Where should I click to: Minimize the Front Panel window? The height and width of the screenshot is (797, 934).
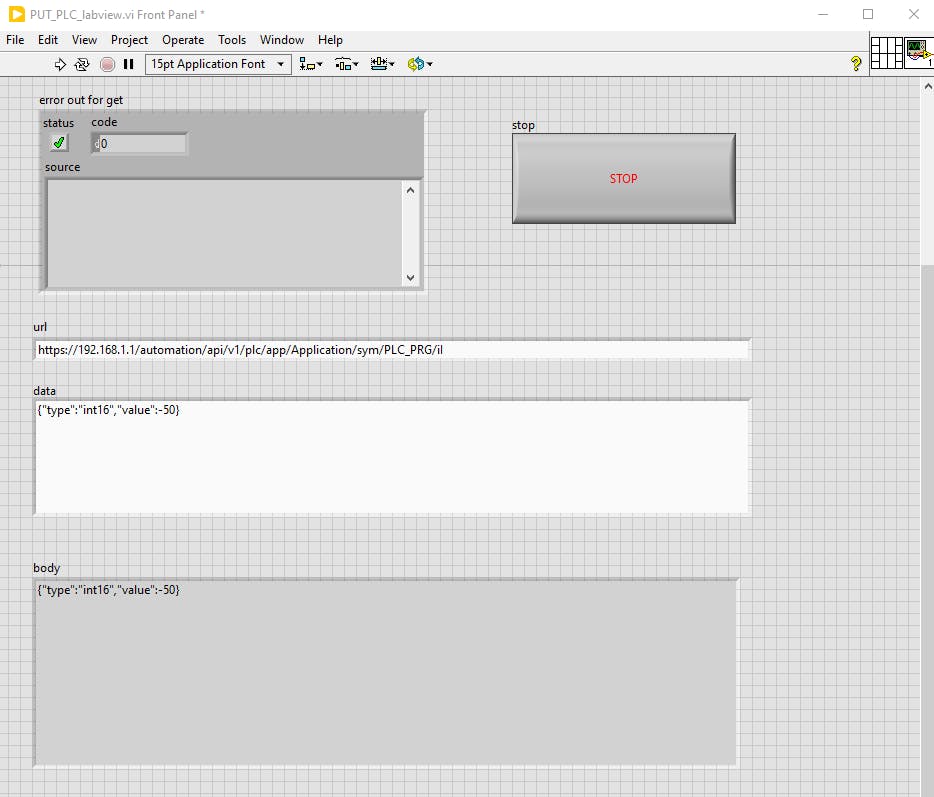(x=823, y=14)
